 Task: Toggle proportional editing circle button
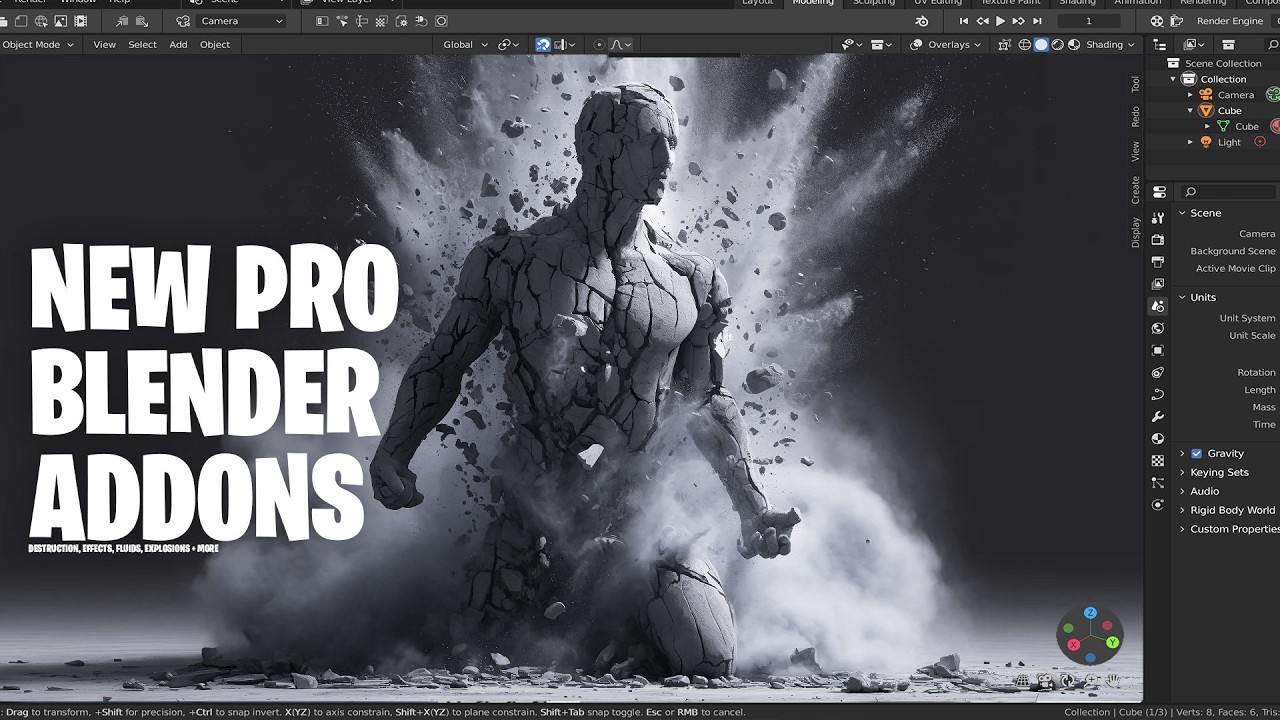pyautogui.click(x=599, y=44)
